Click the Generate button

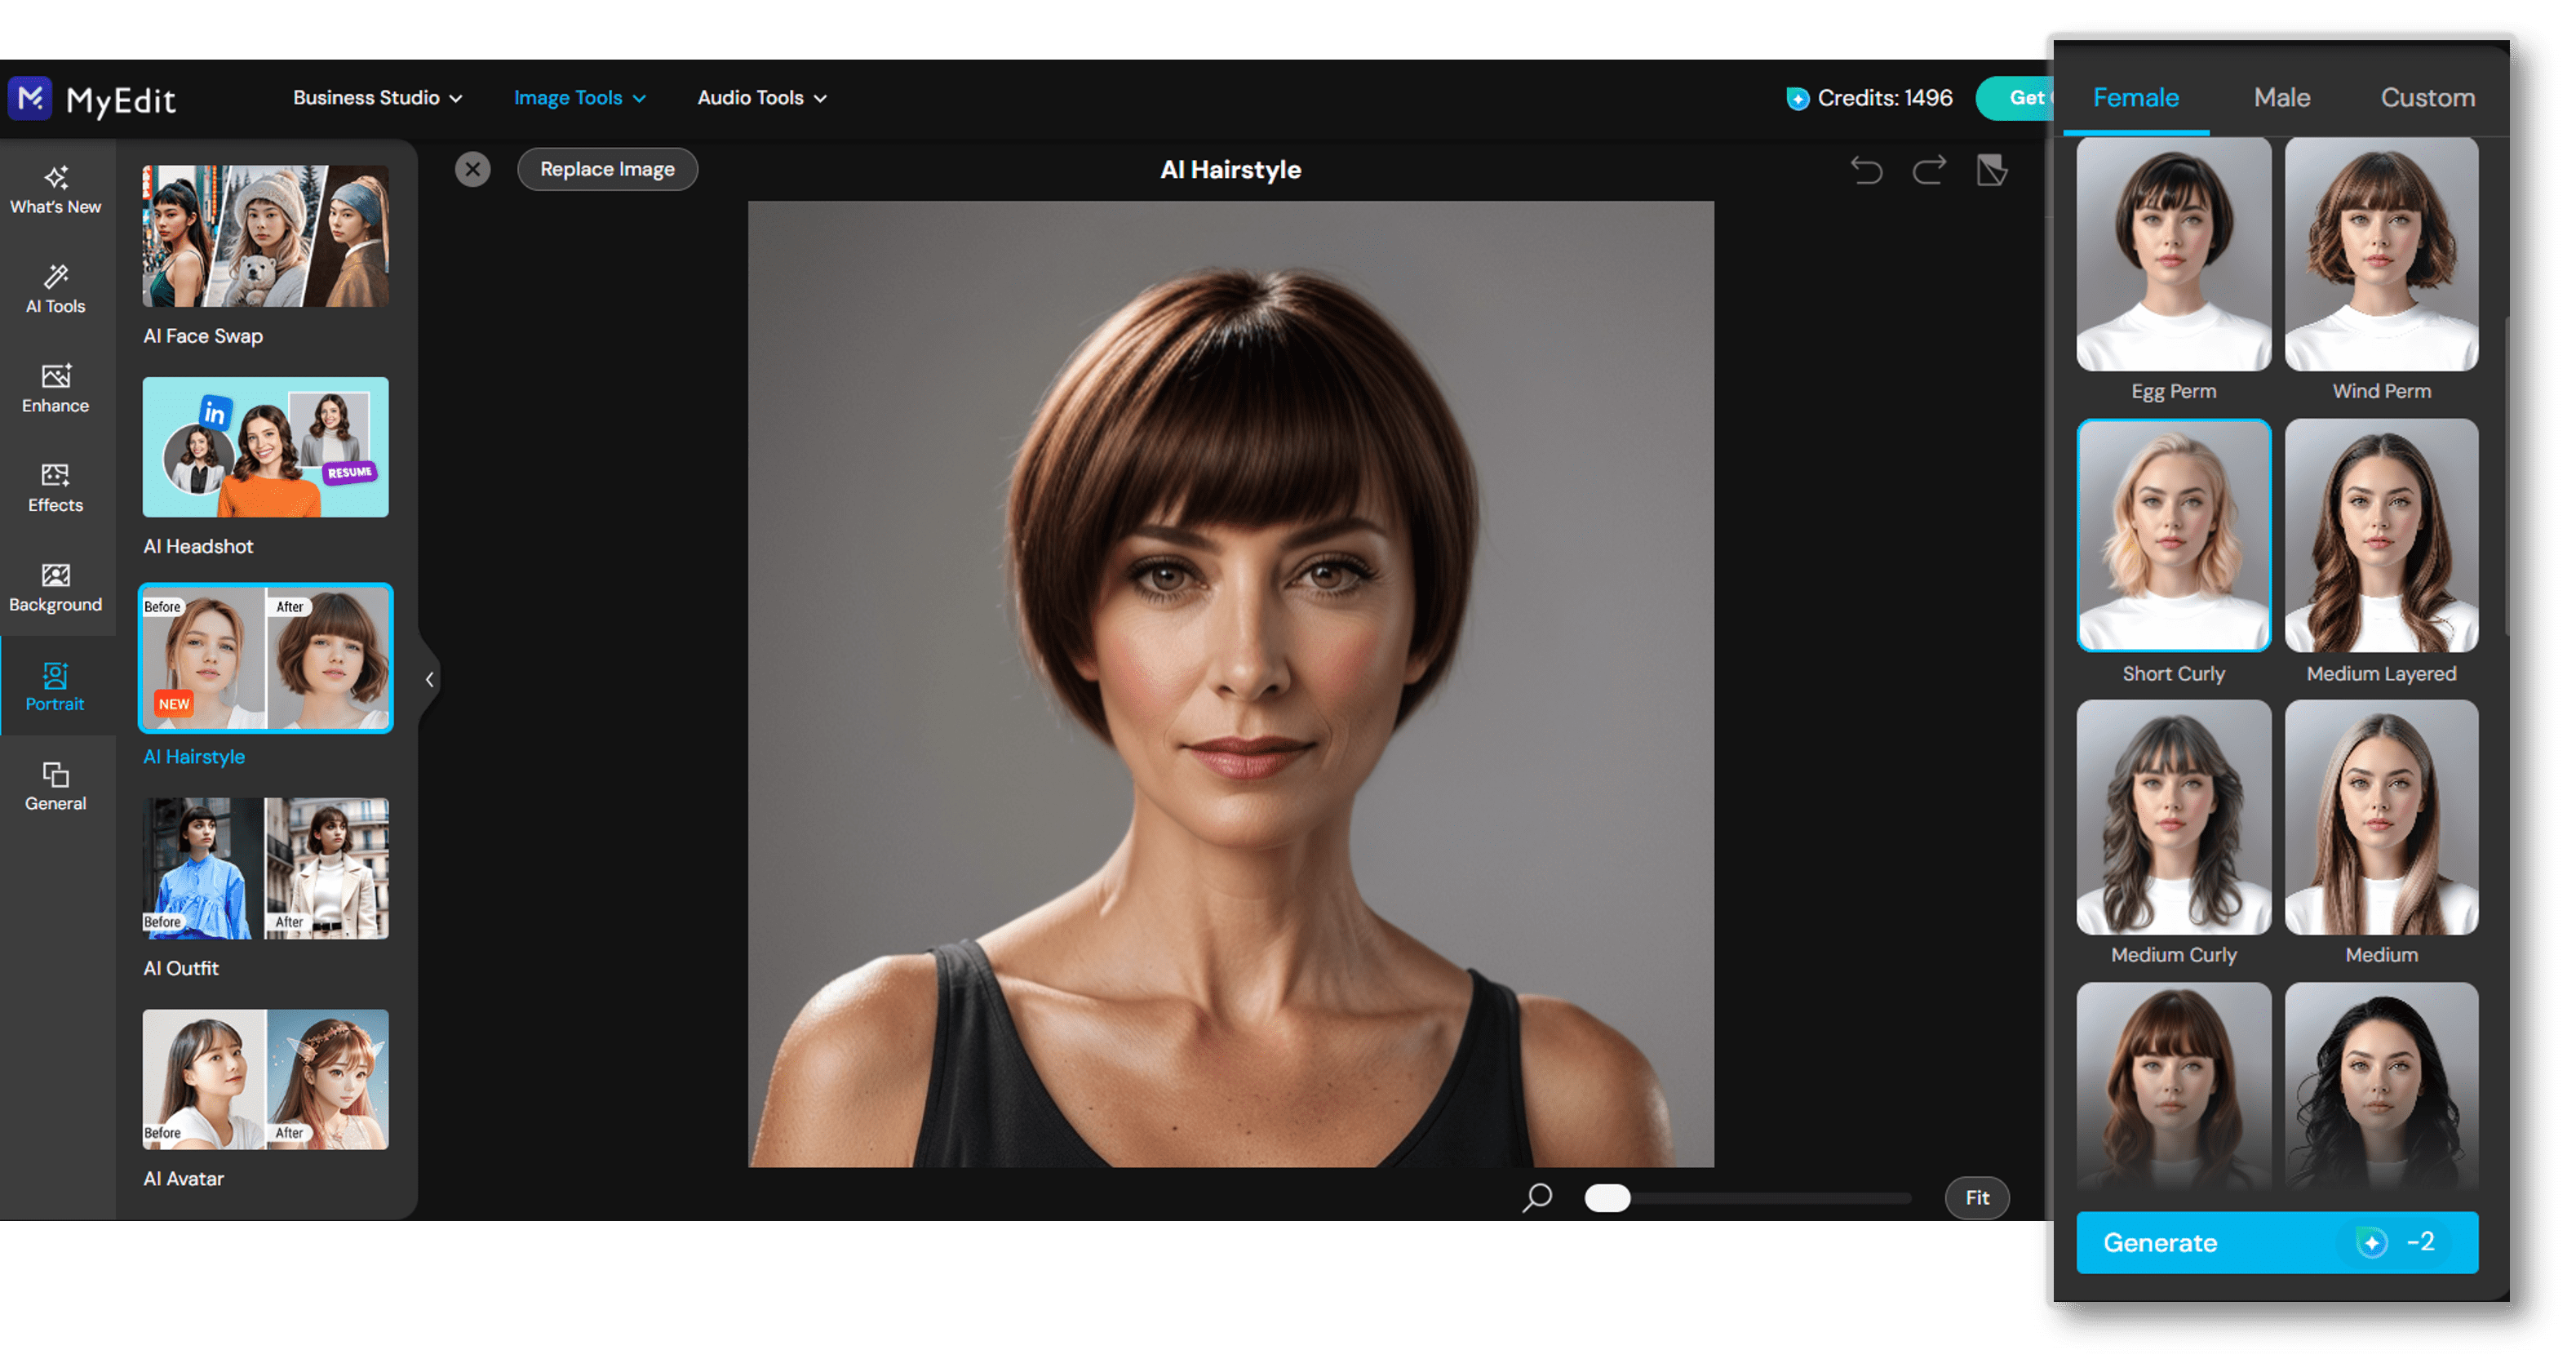pos(2276,1242)
